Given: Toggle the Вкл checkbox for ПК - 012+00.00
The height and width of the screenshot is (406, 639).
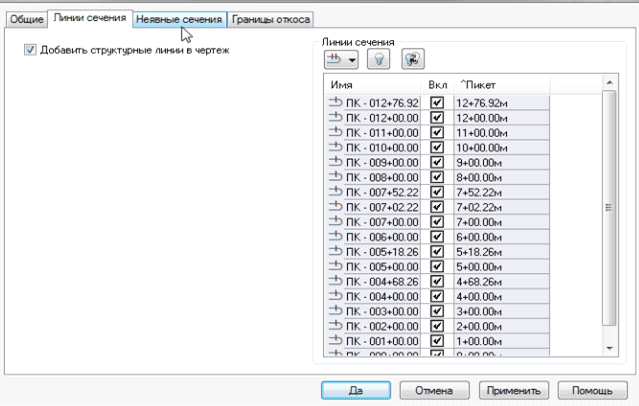Looking at the screenshot, I should click(x=436, y=116).
